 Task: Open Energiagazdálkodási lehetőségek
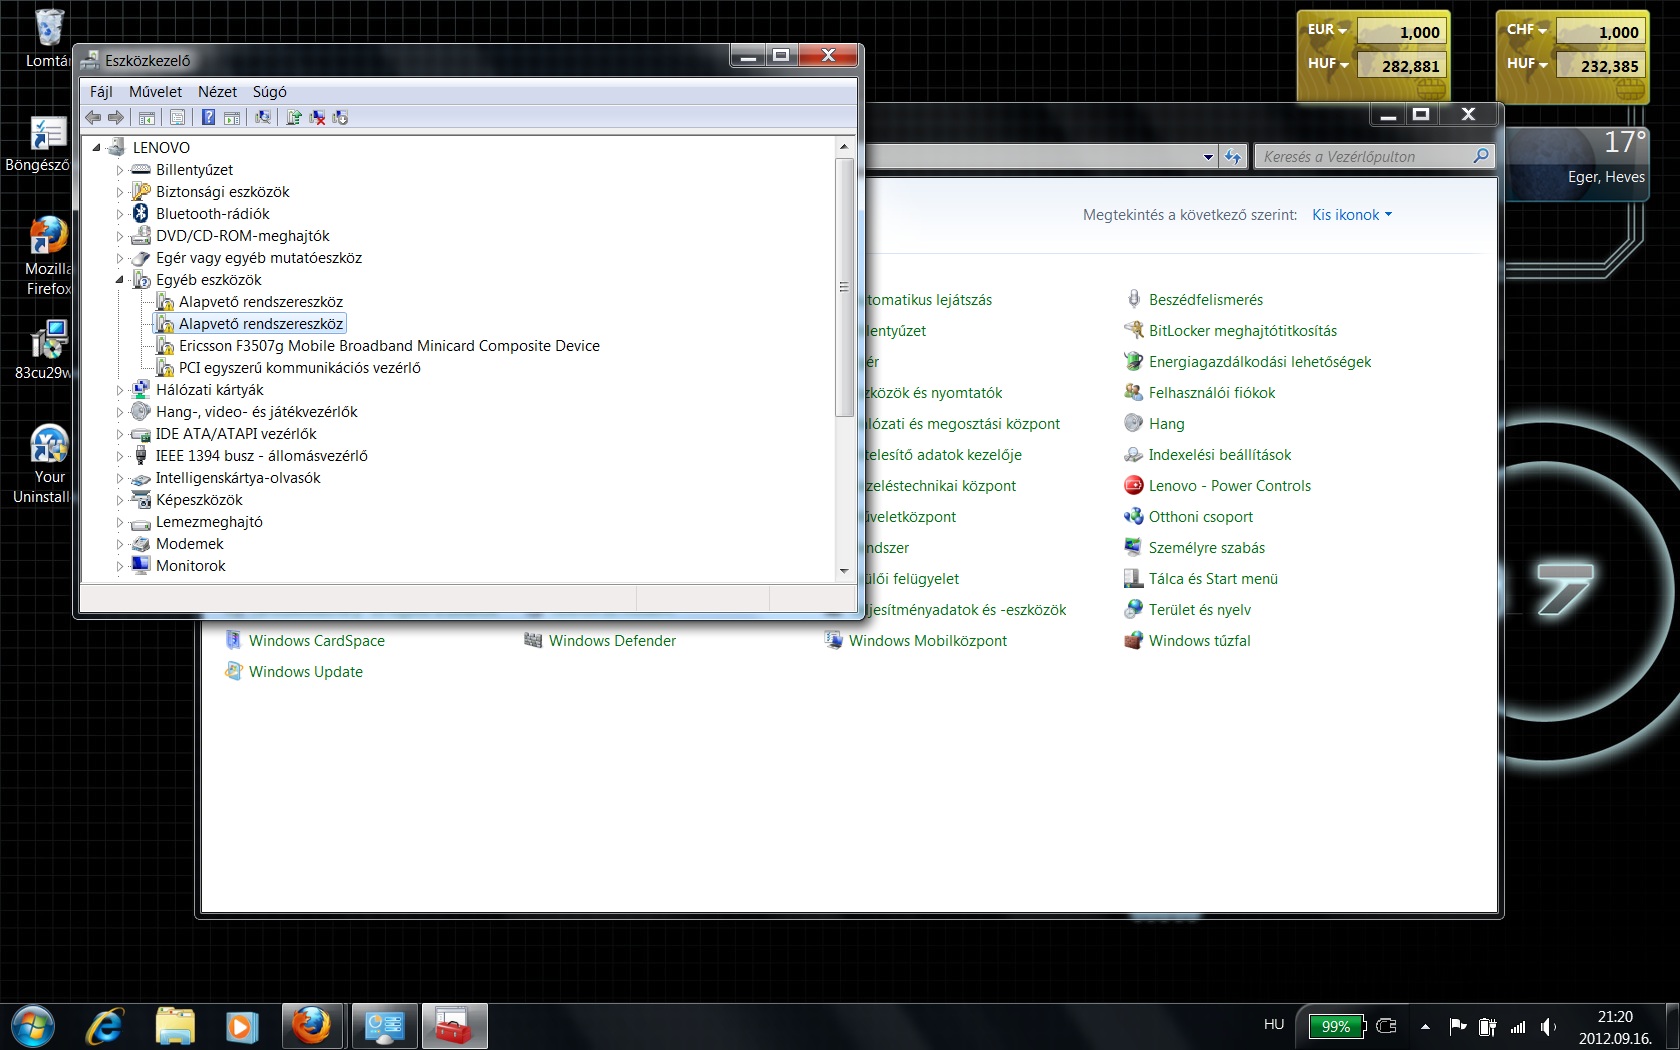[1259, 362]
